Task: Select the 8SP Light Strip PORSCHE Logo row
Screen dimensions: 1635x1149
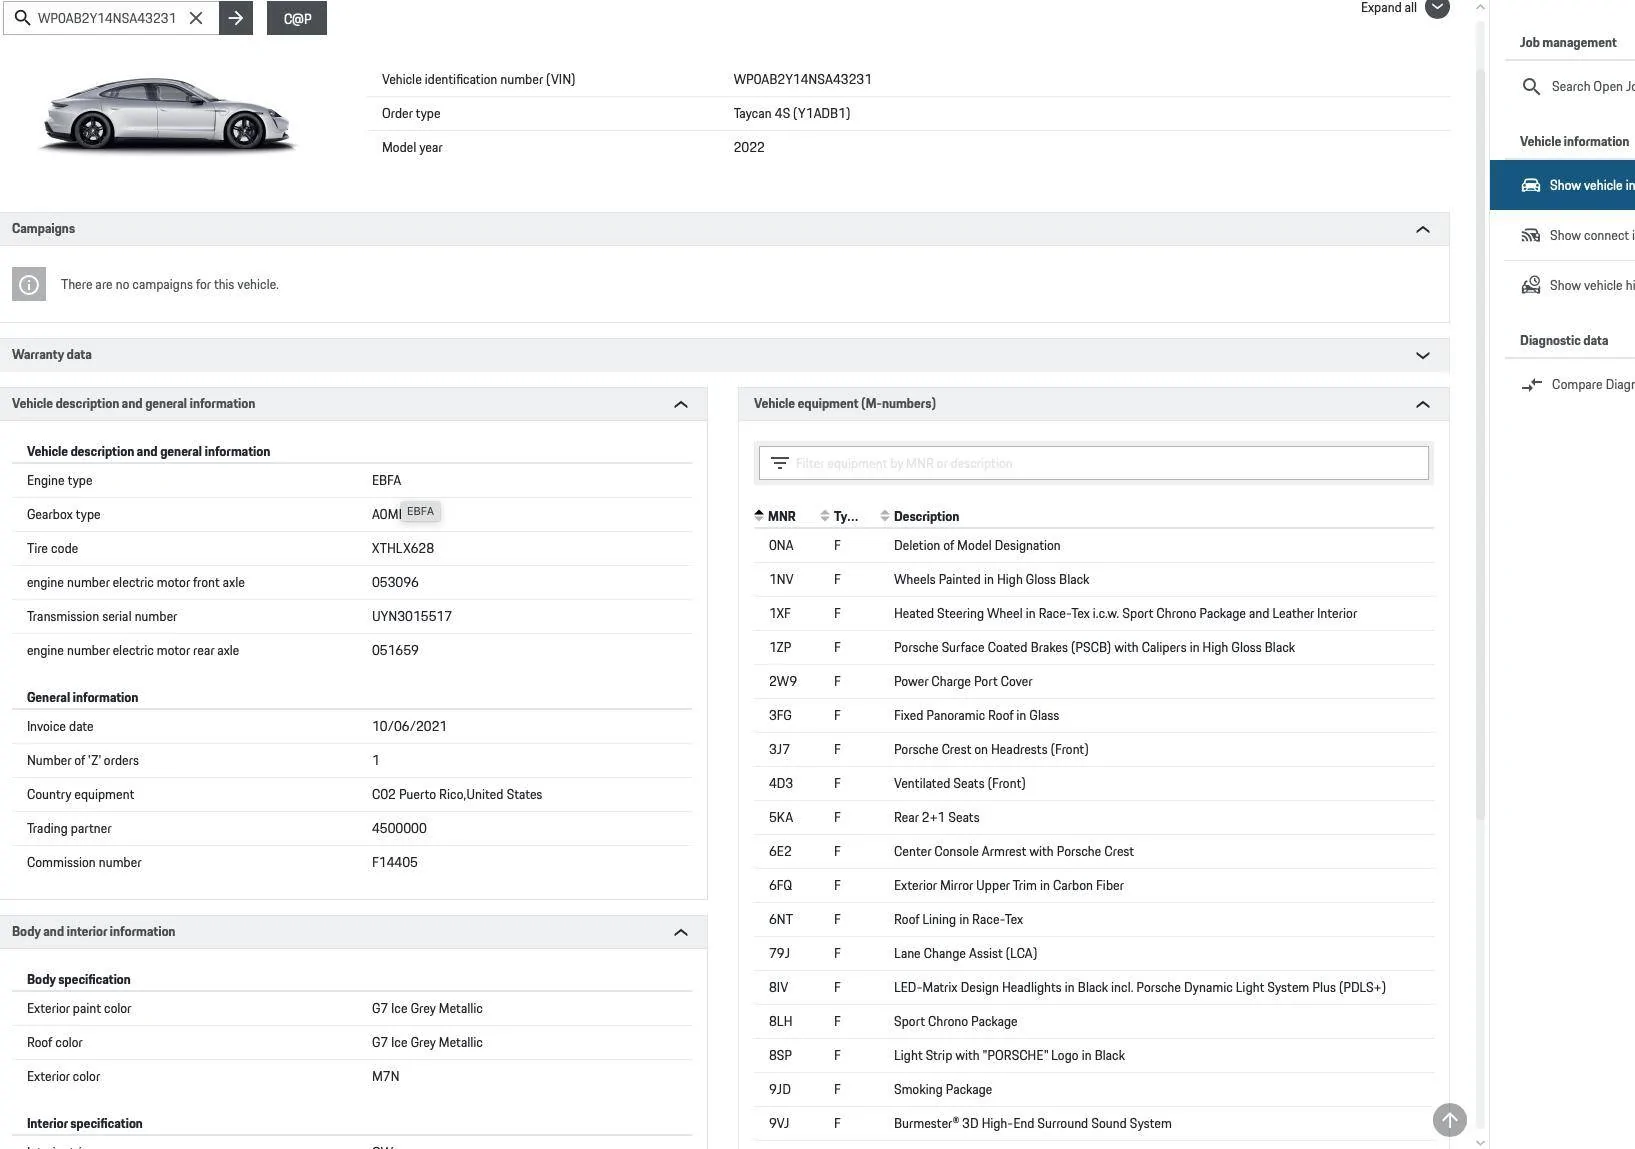Action: tap(1093, 1056)
